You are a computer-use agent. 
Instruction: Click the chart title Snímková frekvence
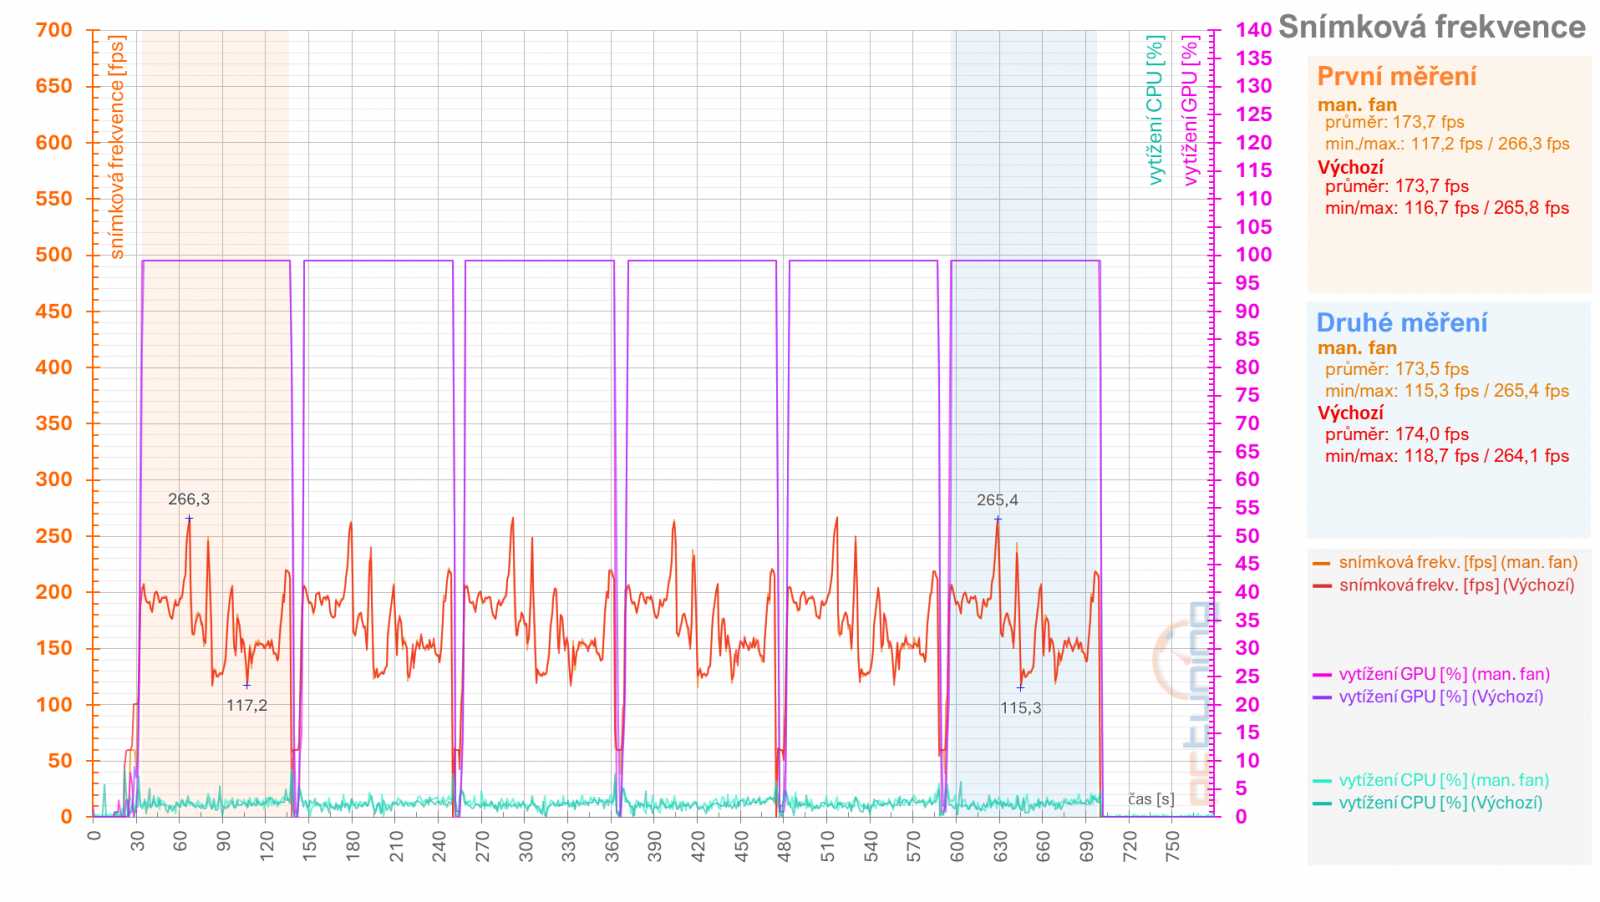pos(1432,27)
